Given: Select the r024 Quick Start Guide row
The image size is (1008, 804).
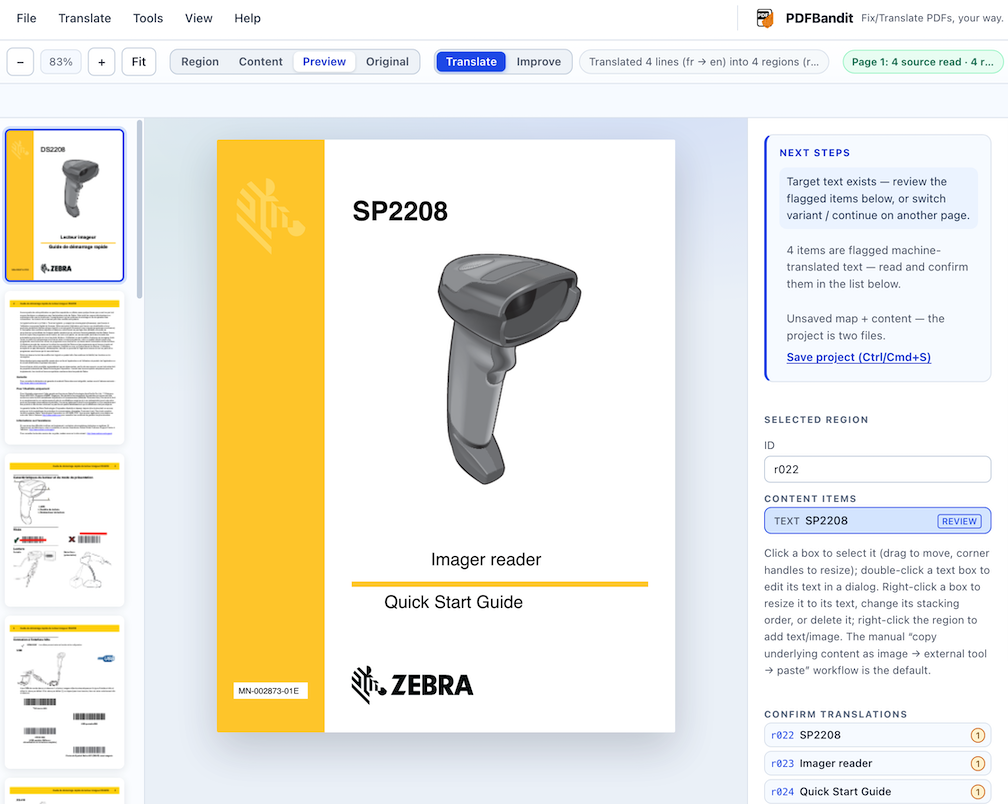Looking at the screenshot, I should pos(878,792).
